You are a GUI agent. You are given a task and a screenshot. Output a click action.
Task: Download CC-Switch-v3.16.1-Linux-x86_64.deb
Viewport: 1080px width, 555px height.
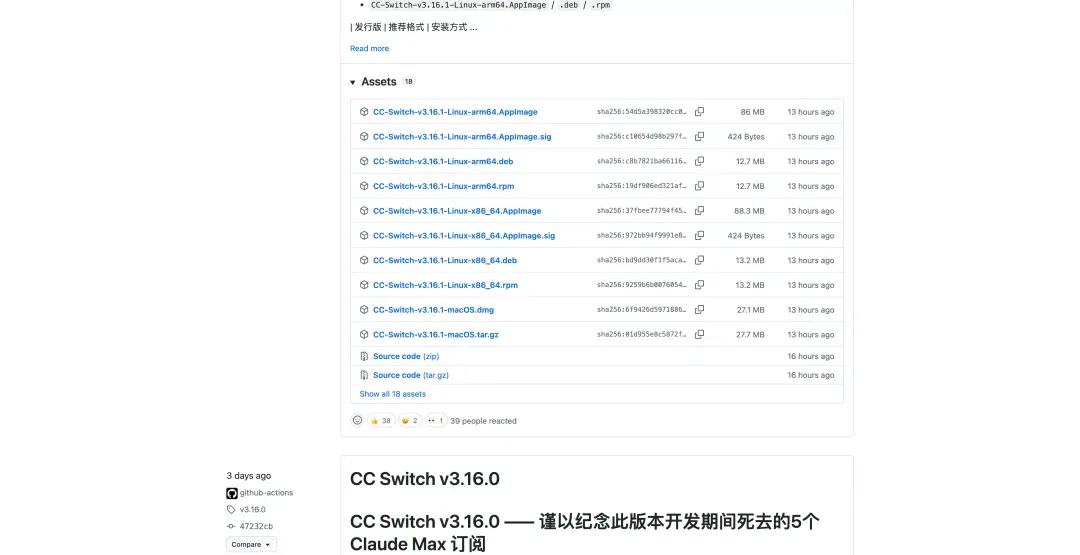445,260
